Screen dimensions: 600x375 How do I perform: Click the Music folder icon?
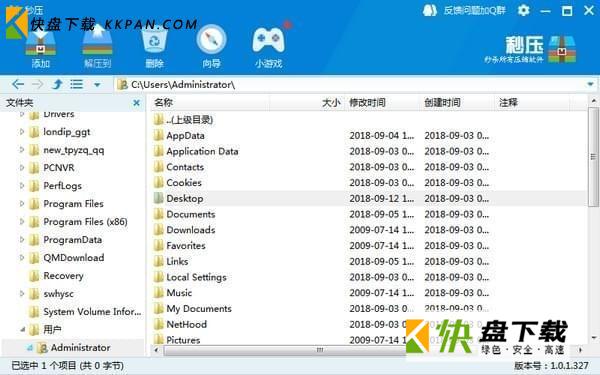tap(158, 292)
